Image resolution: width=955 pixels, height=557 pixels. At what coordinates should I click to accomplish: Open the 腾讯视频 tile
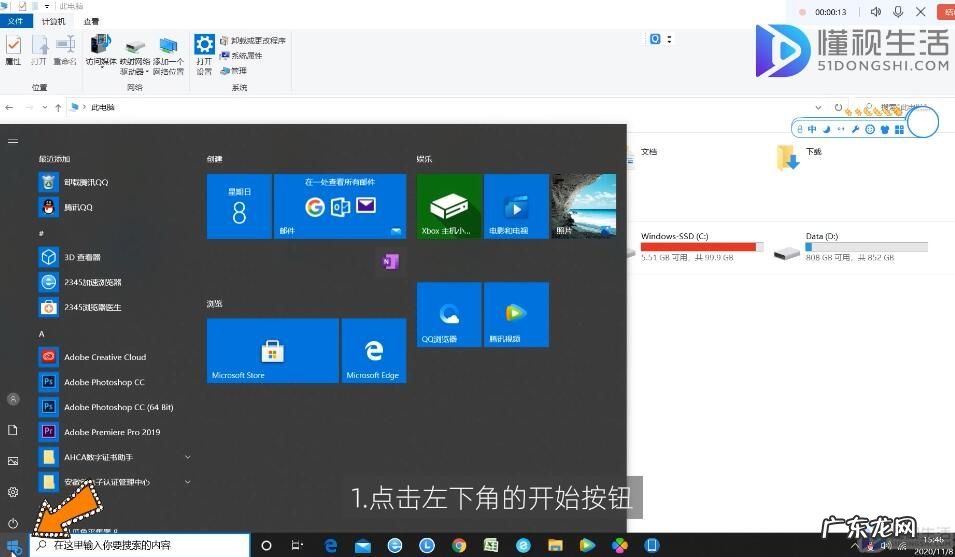tap(516, 315)
